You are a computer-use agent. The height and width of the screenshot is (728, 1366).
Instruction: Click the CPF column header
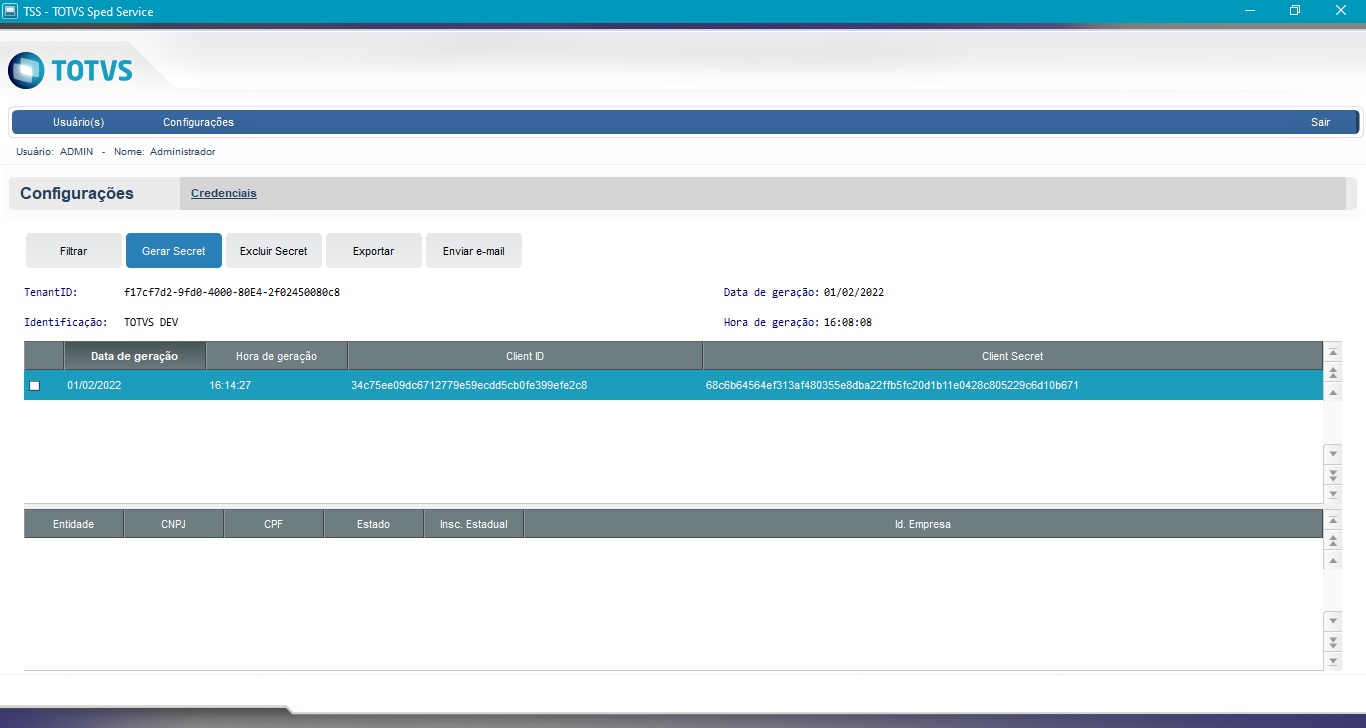click(274, 524)
